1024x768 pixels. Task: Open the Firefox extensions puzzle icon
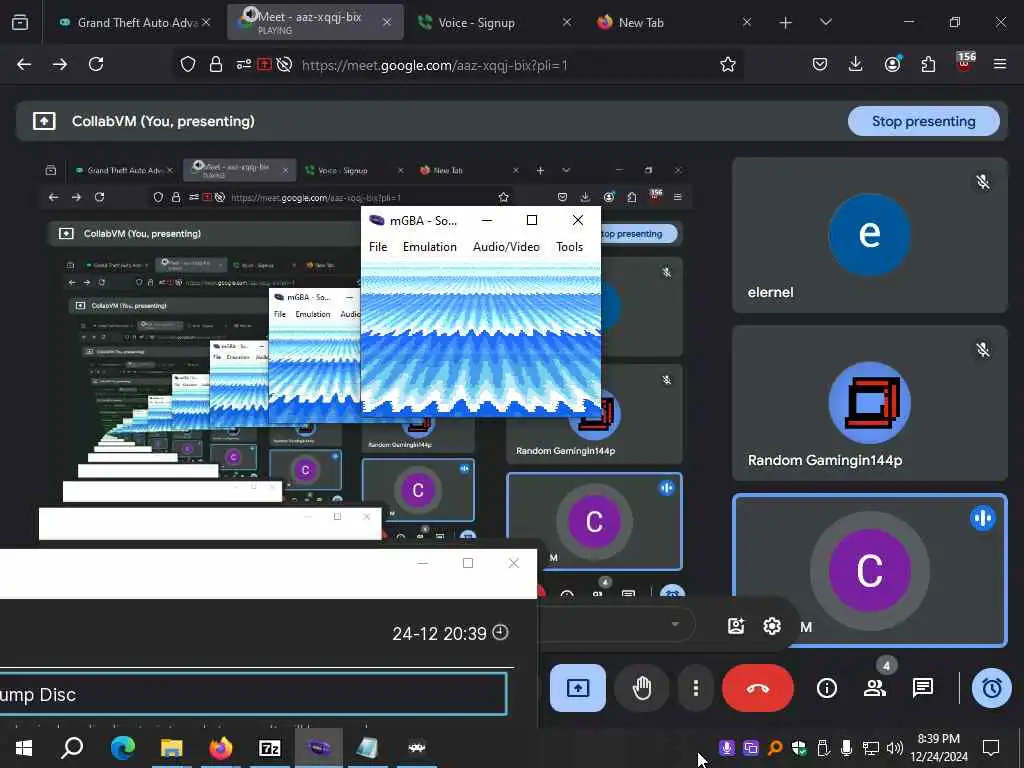928,64
